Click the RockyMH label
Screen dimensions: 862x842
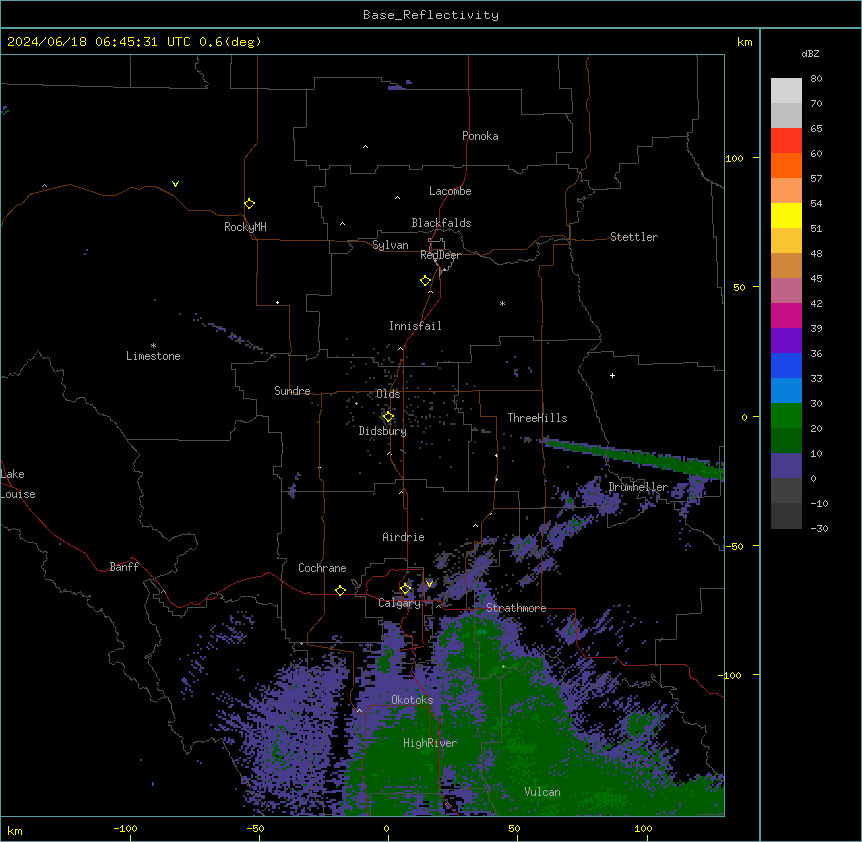coord(245,227)
